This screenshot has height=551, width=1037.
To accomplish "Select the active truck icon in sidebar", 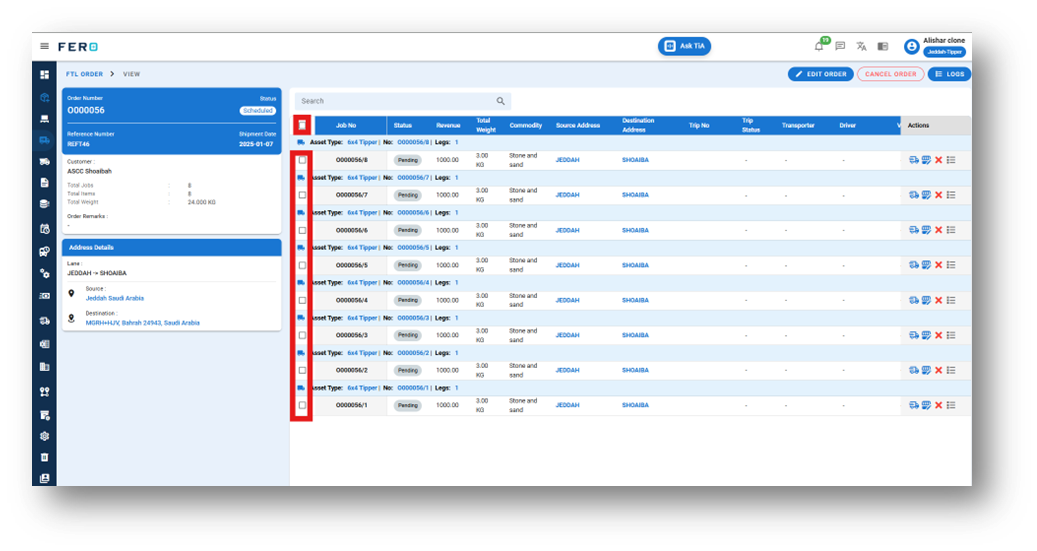I will (x=44, y=140).
